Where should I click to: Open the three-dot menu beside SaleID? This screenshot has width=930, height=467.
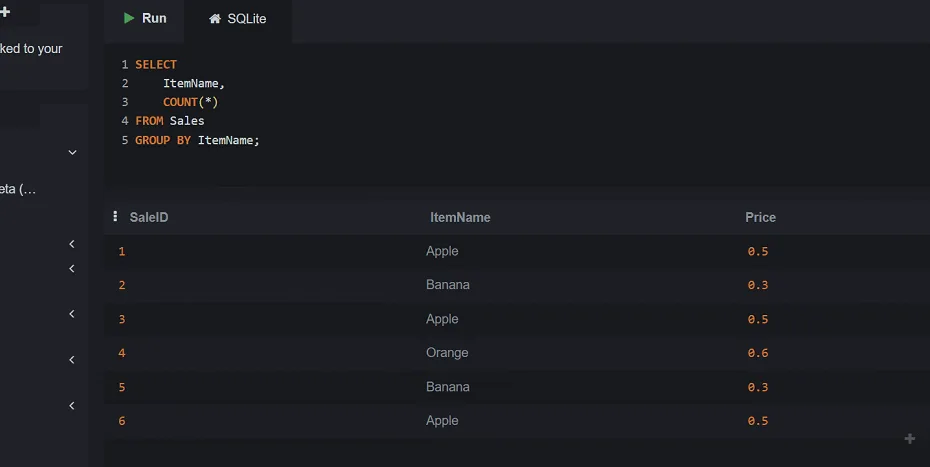click(115, 217)
